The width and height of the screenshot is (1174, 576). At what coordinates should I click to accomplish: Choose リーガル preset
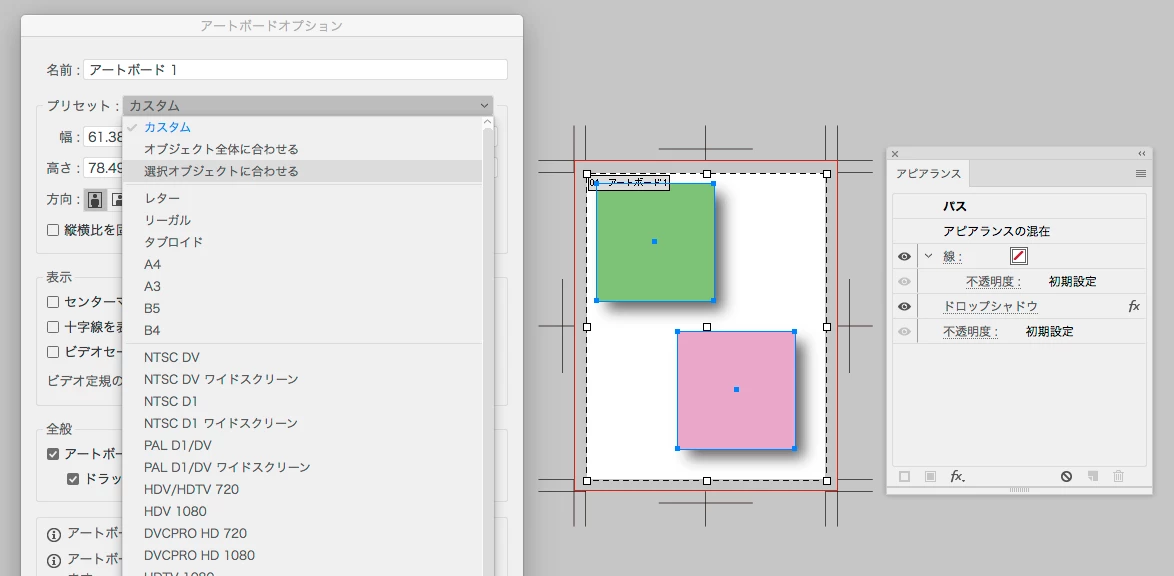[x=302, y=220]
